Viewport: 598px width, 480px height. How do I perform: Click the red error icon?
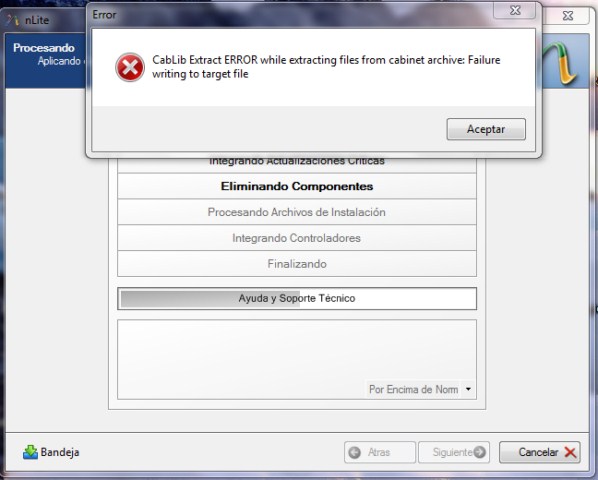tap(130, 67)
